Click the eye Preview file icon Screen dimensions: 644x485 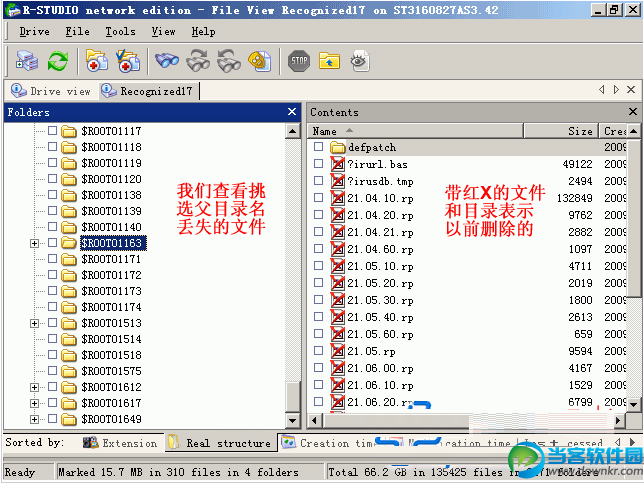[360, 61]
